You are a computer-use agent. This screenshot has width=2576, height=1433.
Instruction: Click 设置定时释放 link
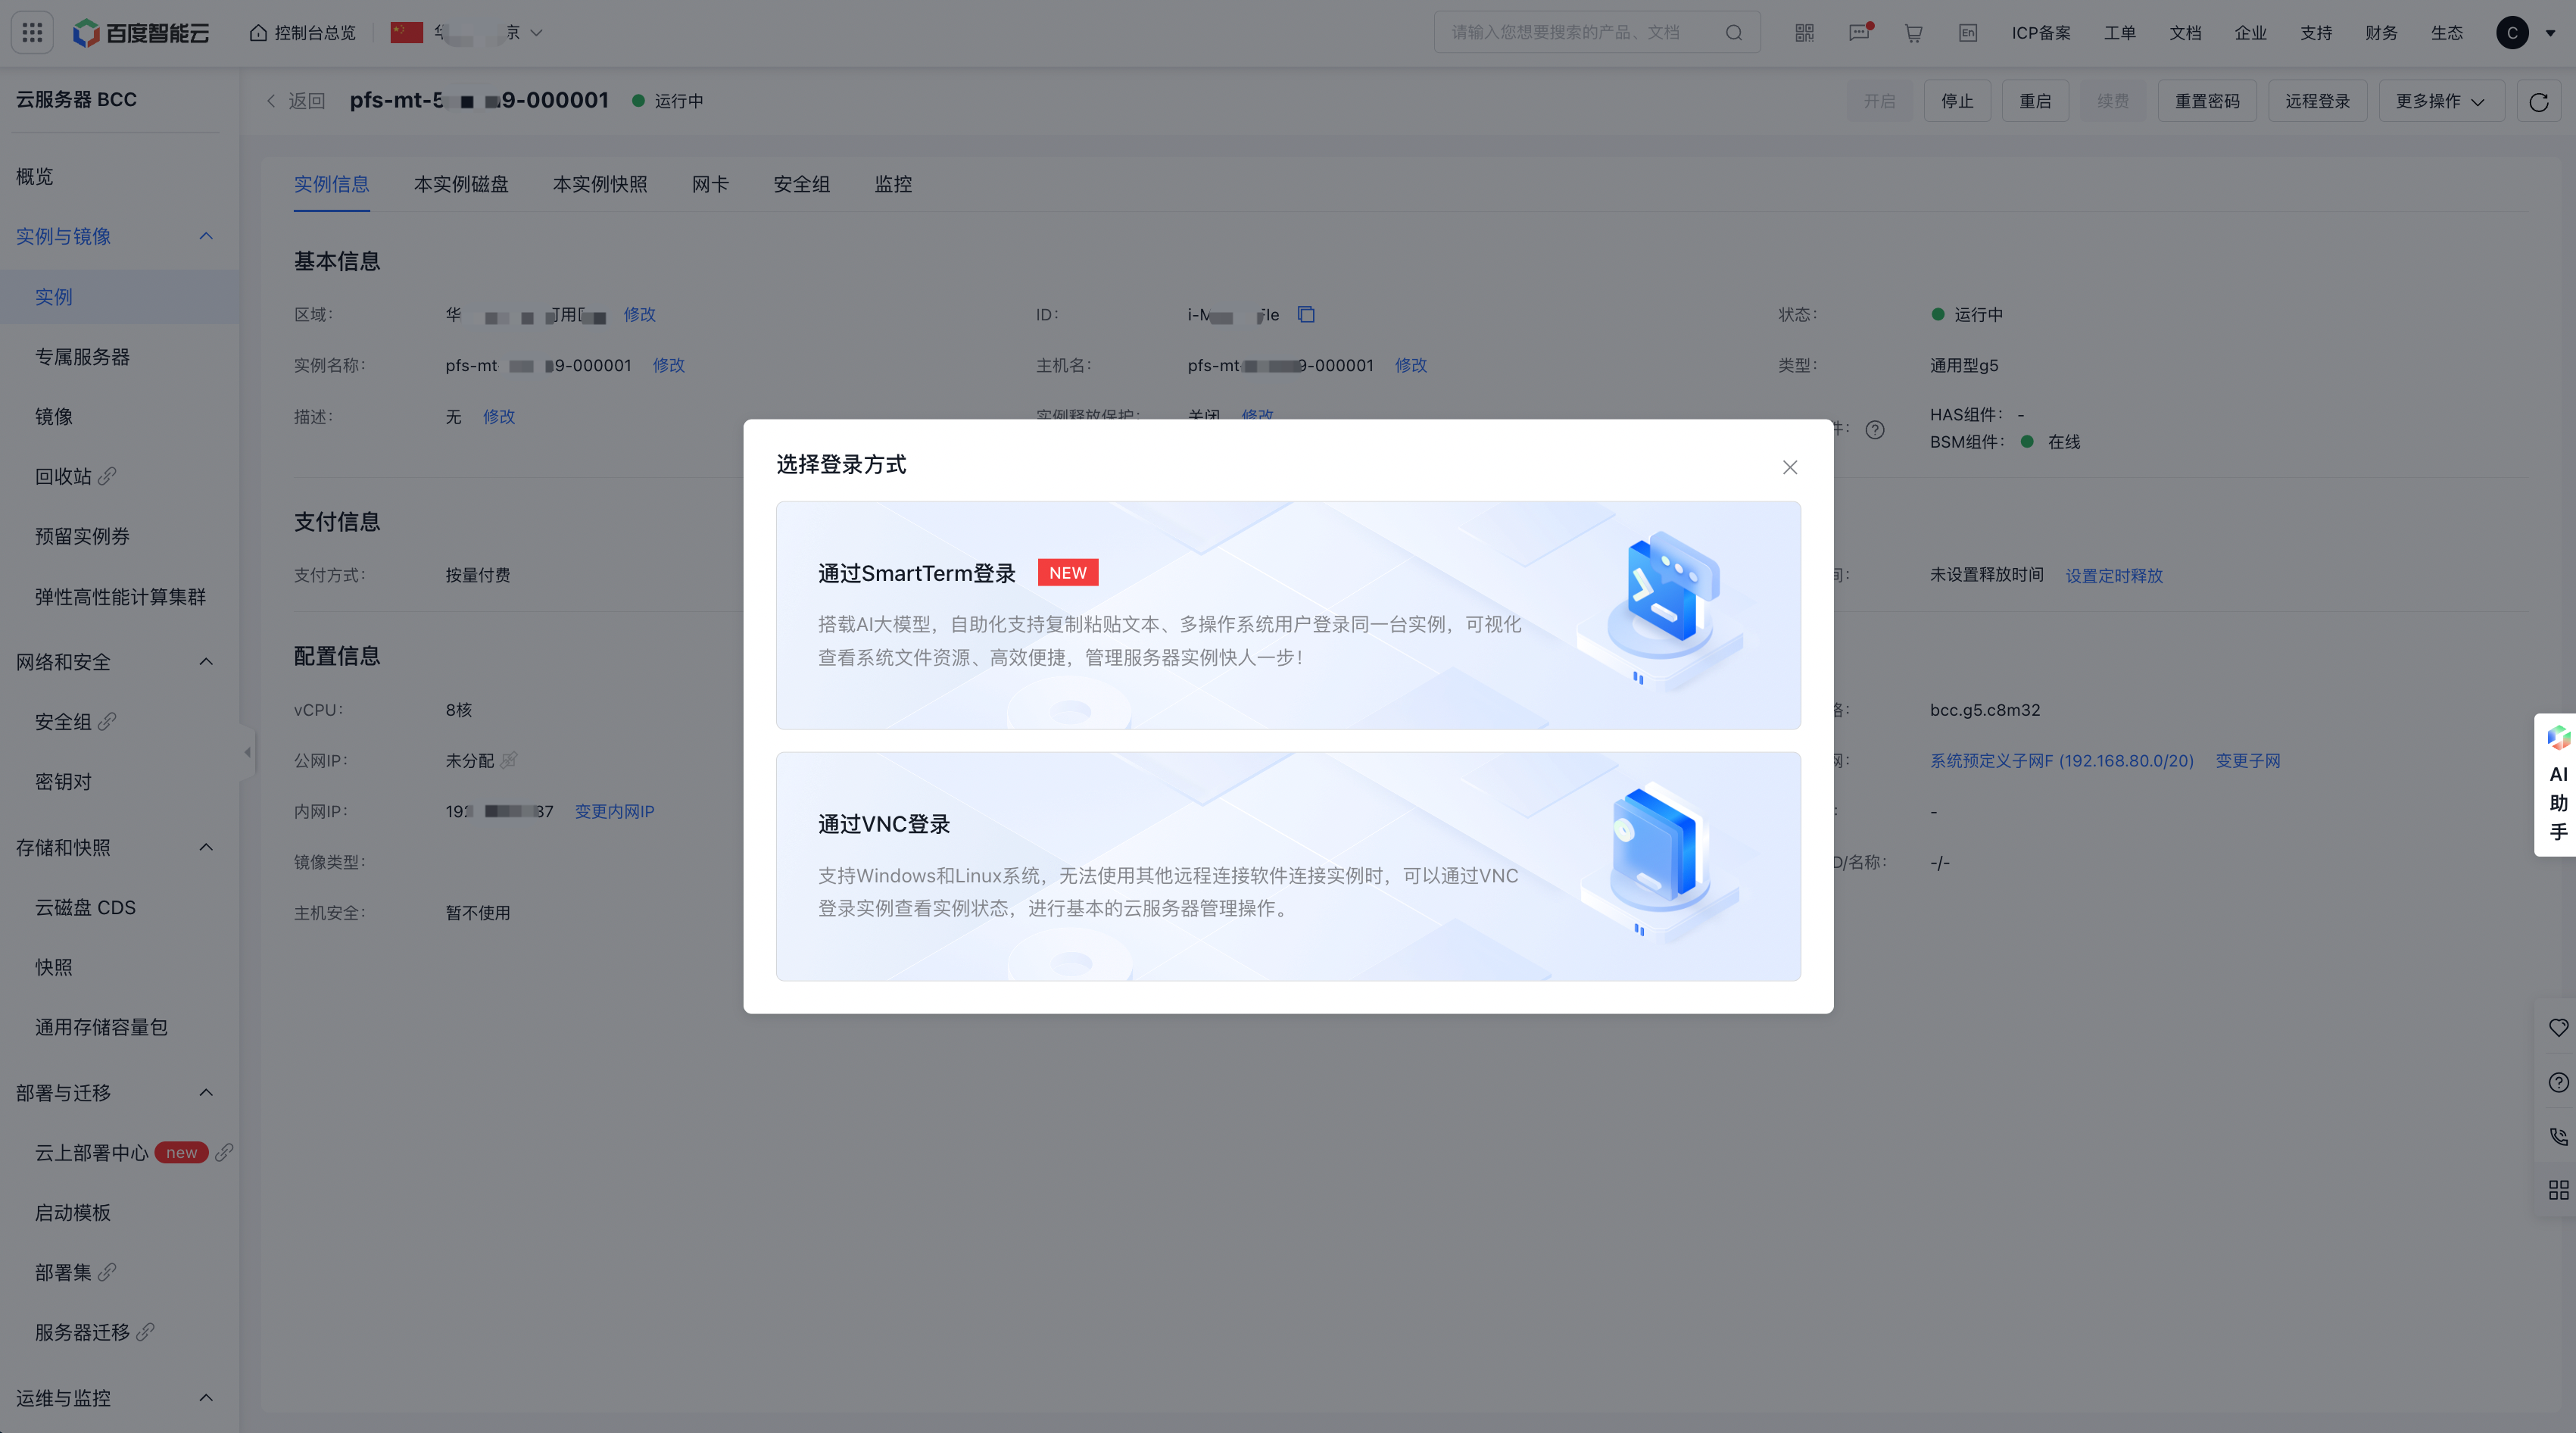(2114, 575)
